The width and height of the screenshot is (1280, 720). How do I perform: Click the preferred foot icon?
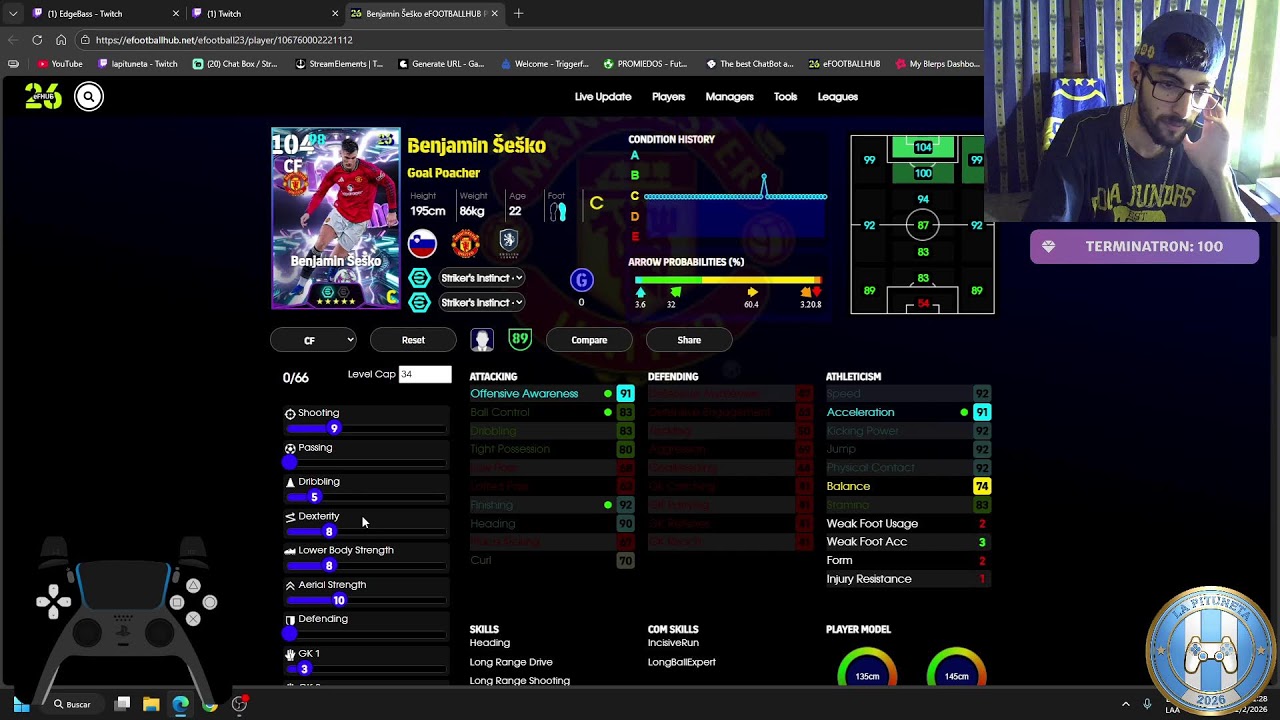tap(557, 210)
